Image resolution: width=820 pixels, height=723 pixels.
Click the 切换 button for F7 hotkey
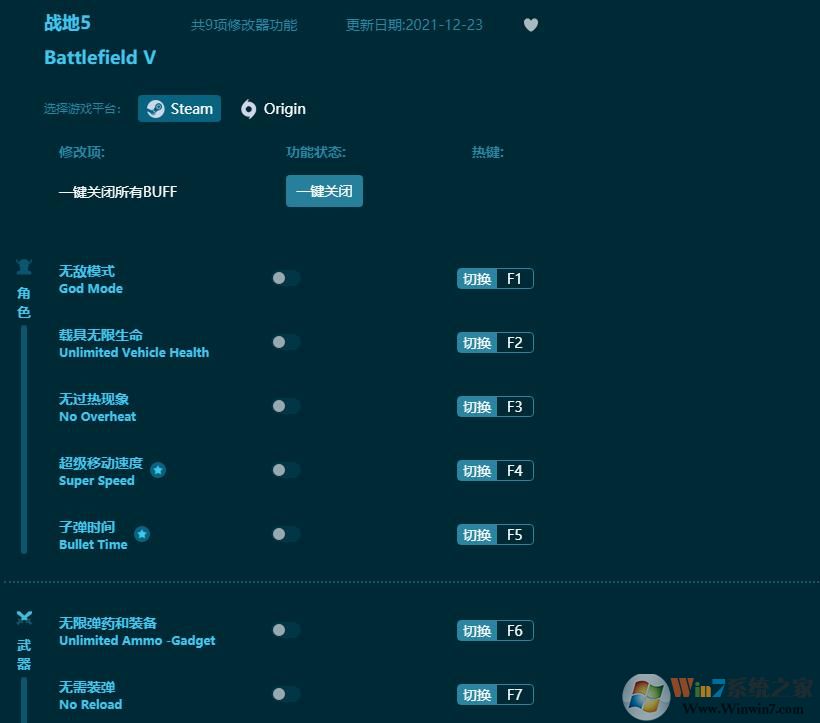click(477, 694)
